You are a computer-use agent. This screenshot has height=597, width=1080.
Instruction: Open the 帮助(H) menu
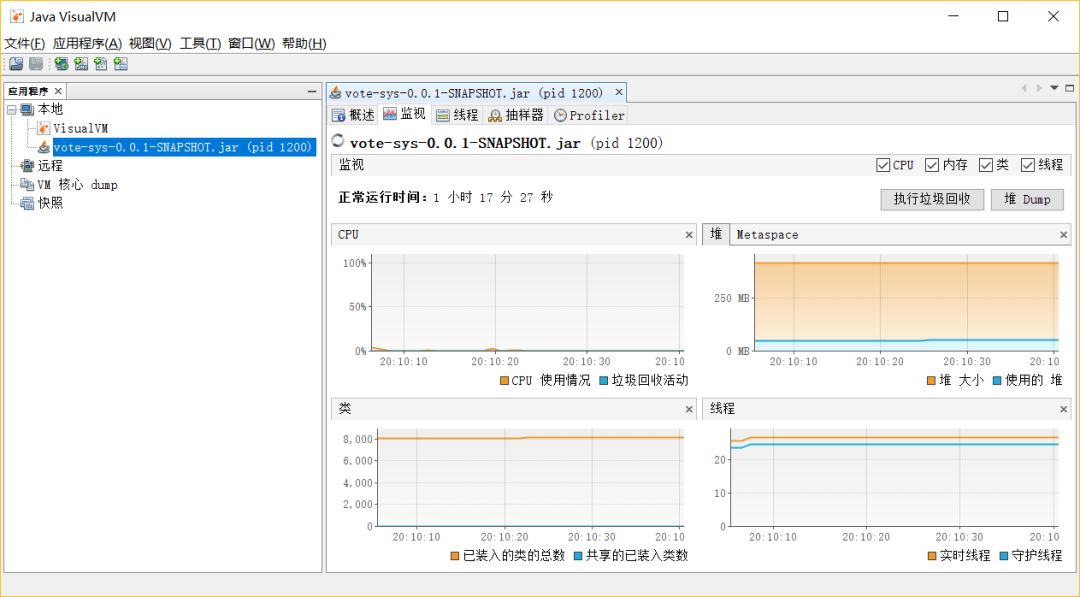[x=304, y=43]
